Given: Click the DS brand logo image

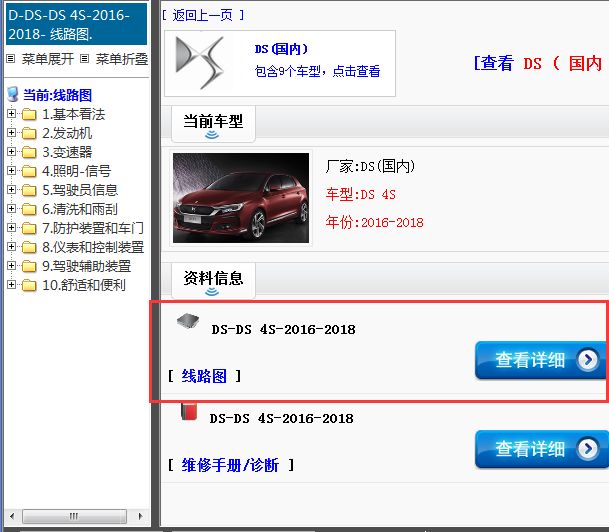Looking at the screenshot, I should click(x=200, y=63).
